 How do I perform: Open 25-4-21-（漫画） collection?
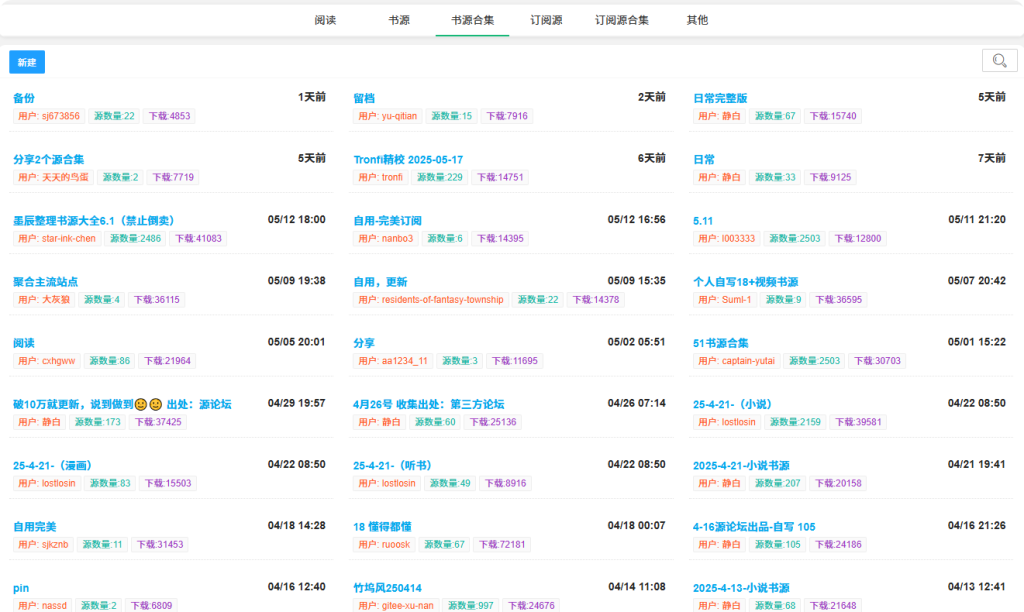pos(52,466)
